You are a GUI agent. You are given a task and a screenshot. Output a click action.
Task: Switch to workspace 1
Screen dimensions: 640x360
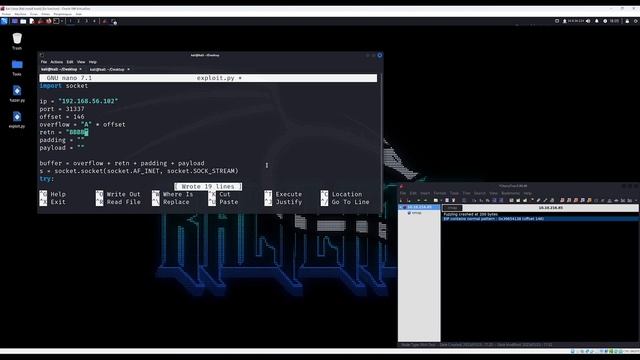[70, 21]
